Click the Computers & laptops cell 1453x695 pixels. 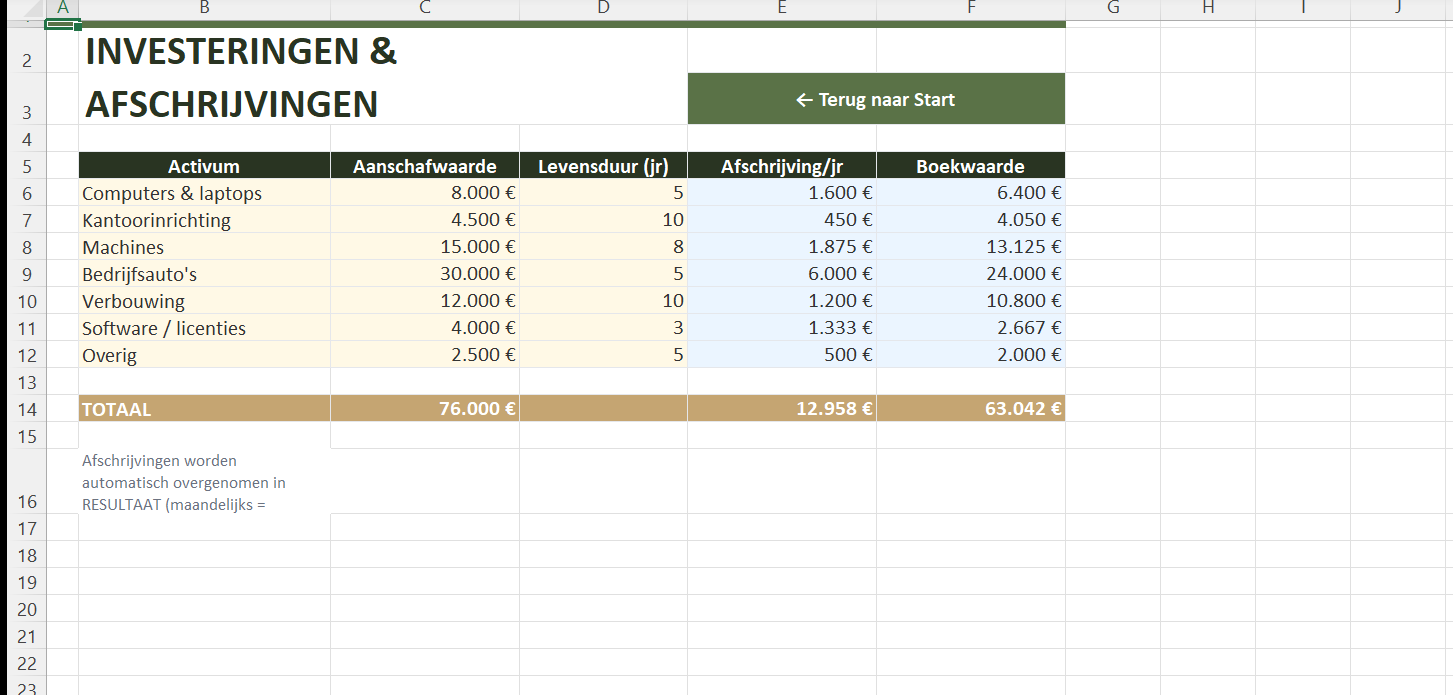204,193
